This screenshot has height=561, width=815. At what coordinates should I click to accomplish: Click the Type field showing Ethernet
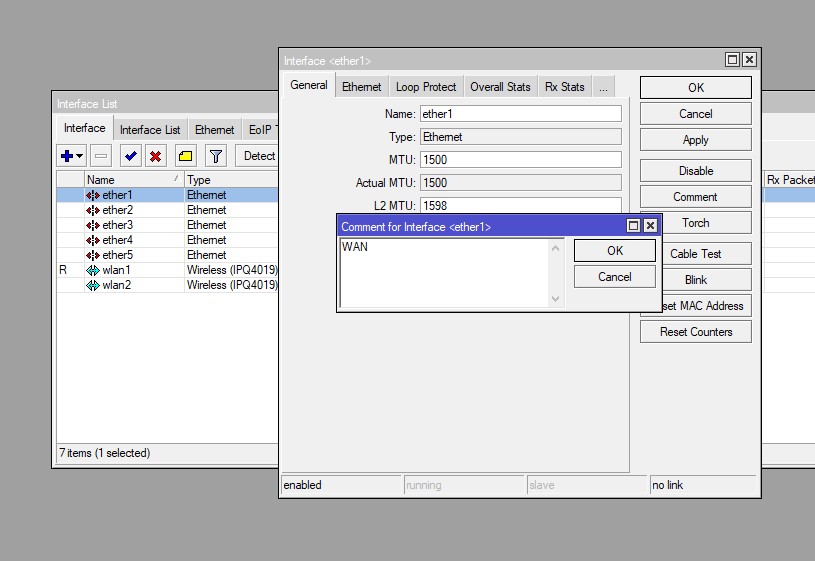(520, 137)
